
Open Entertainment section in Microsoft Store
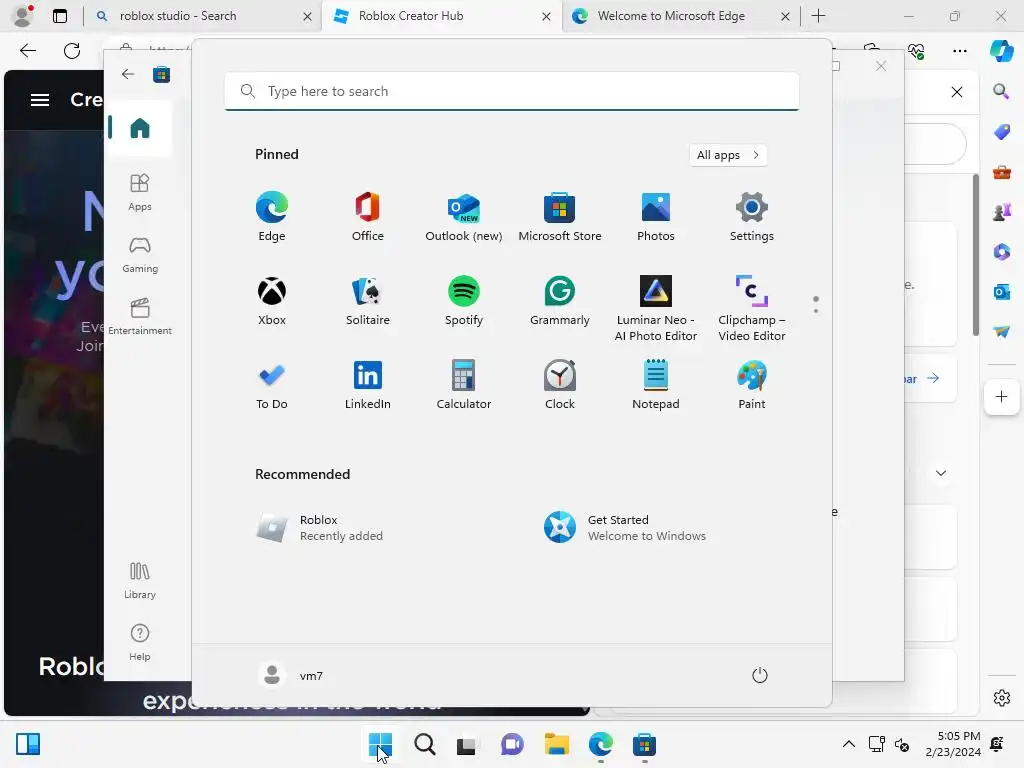point(140,317)
